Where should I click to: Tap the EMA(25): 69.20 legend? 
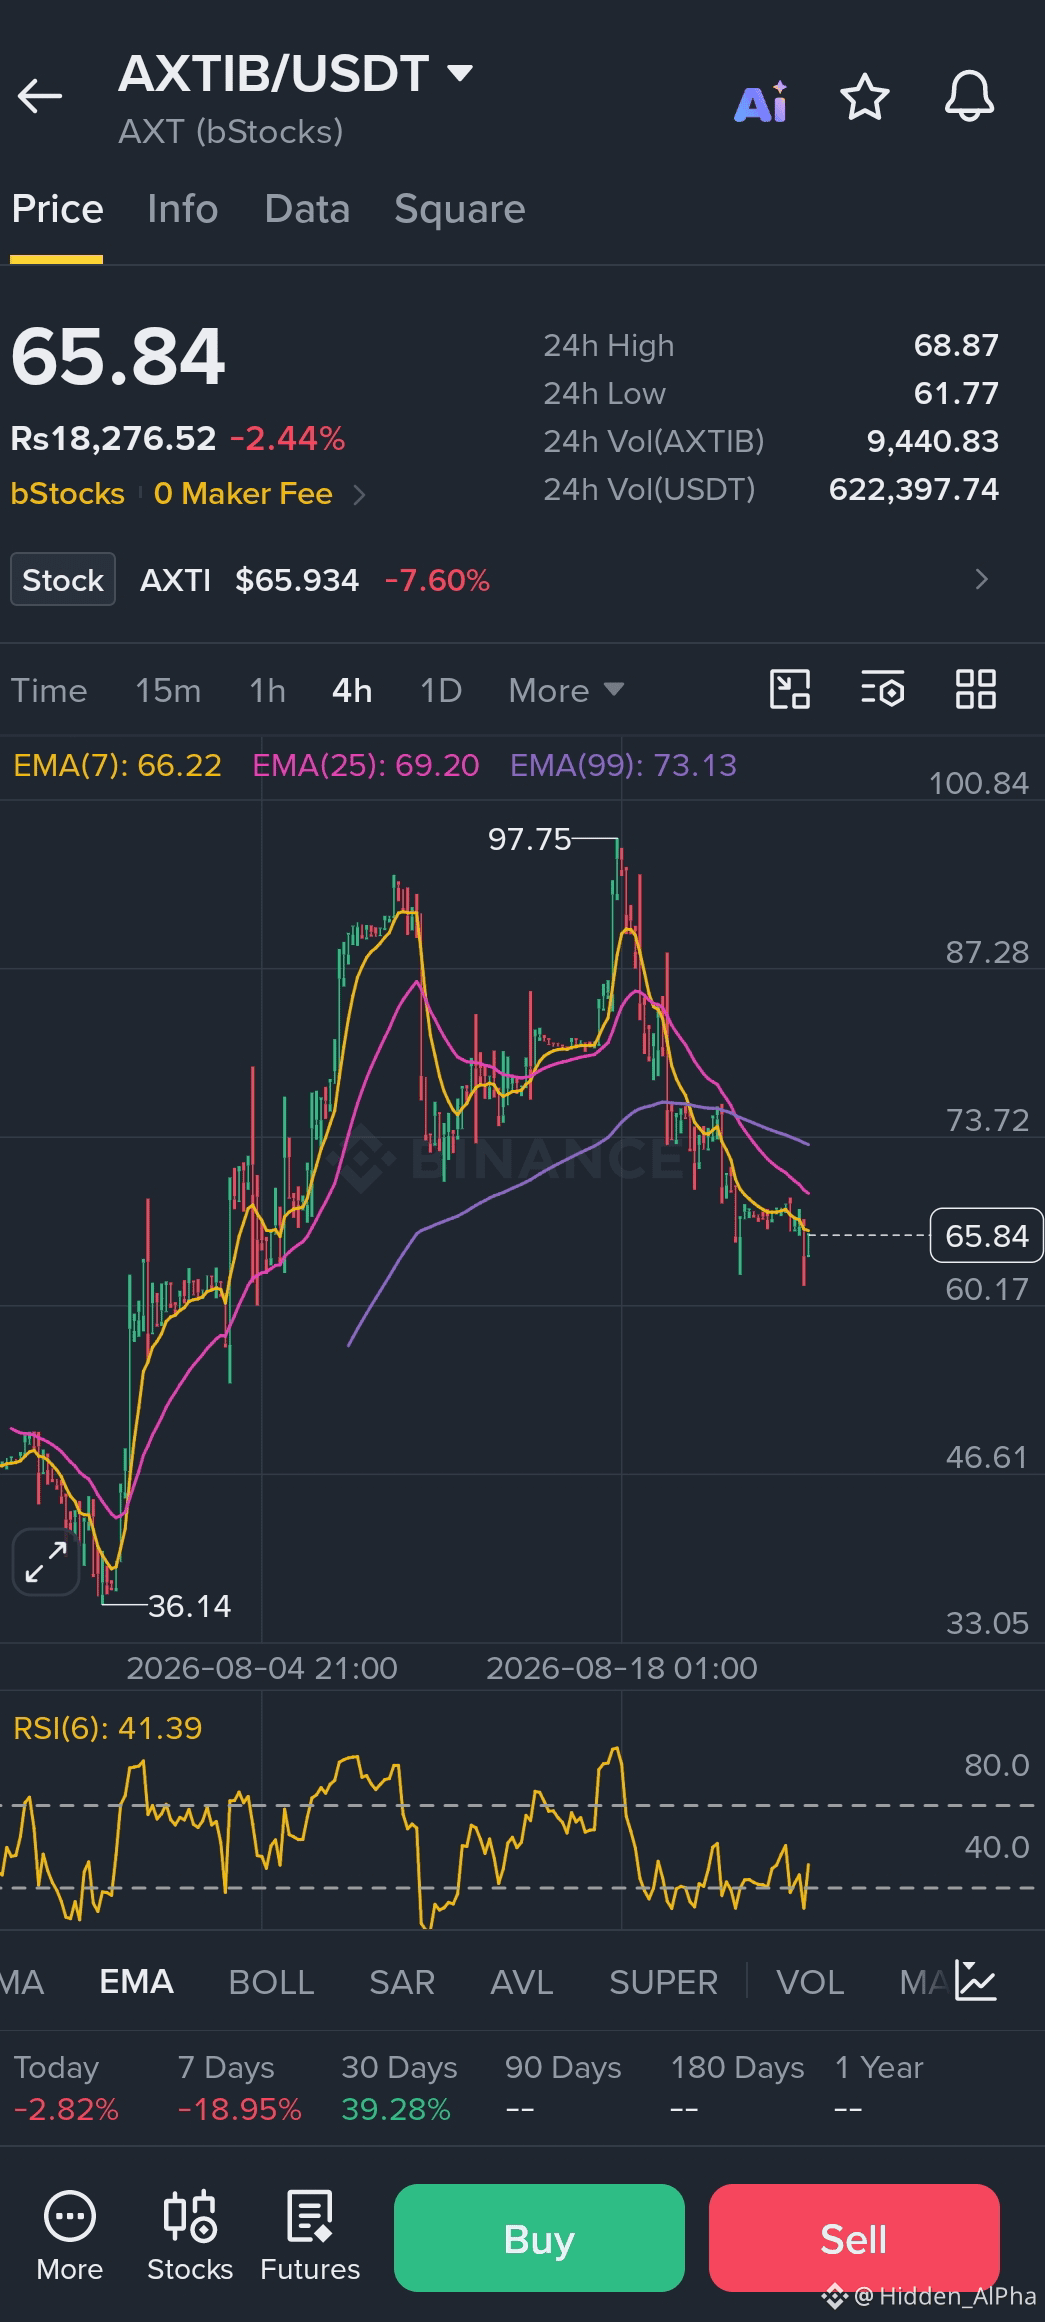[366, 766]
